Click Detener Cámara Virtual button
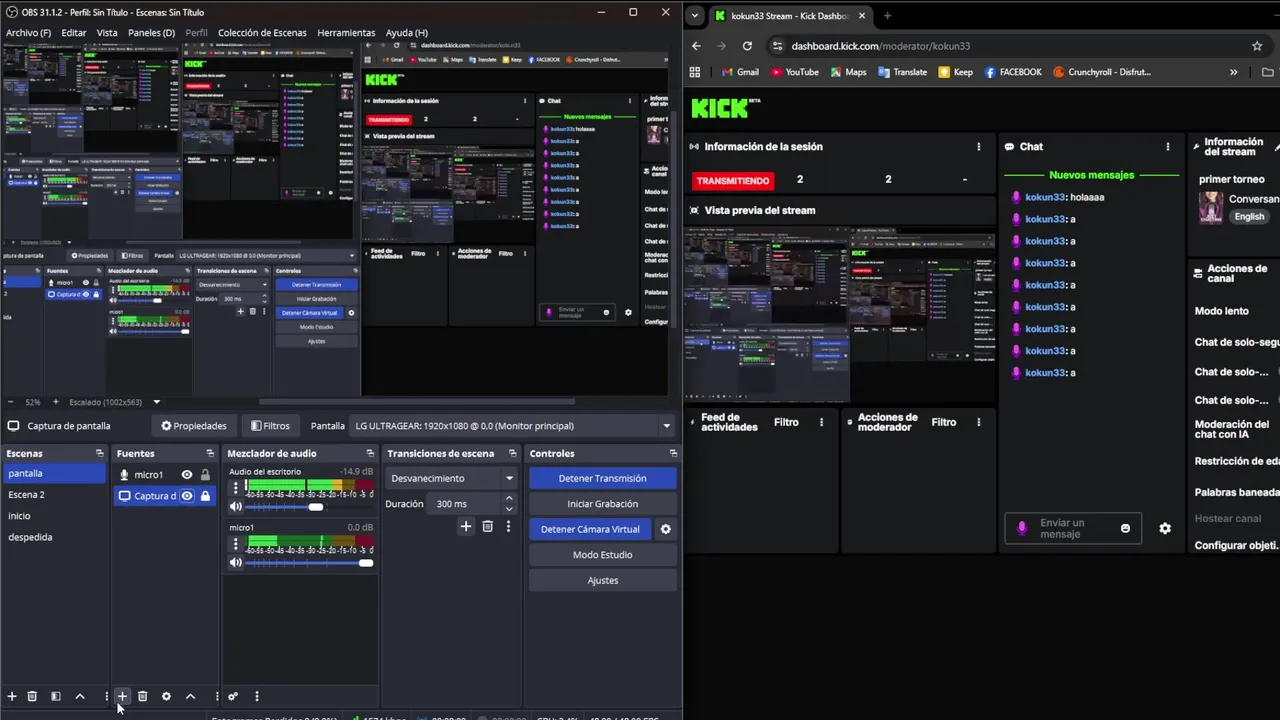Viewport: 1280px width, 720px height. 590,529
